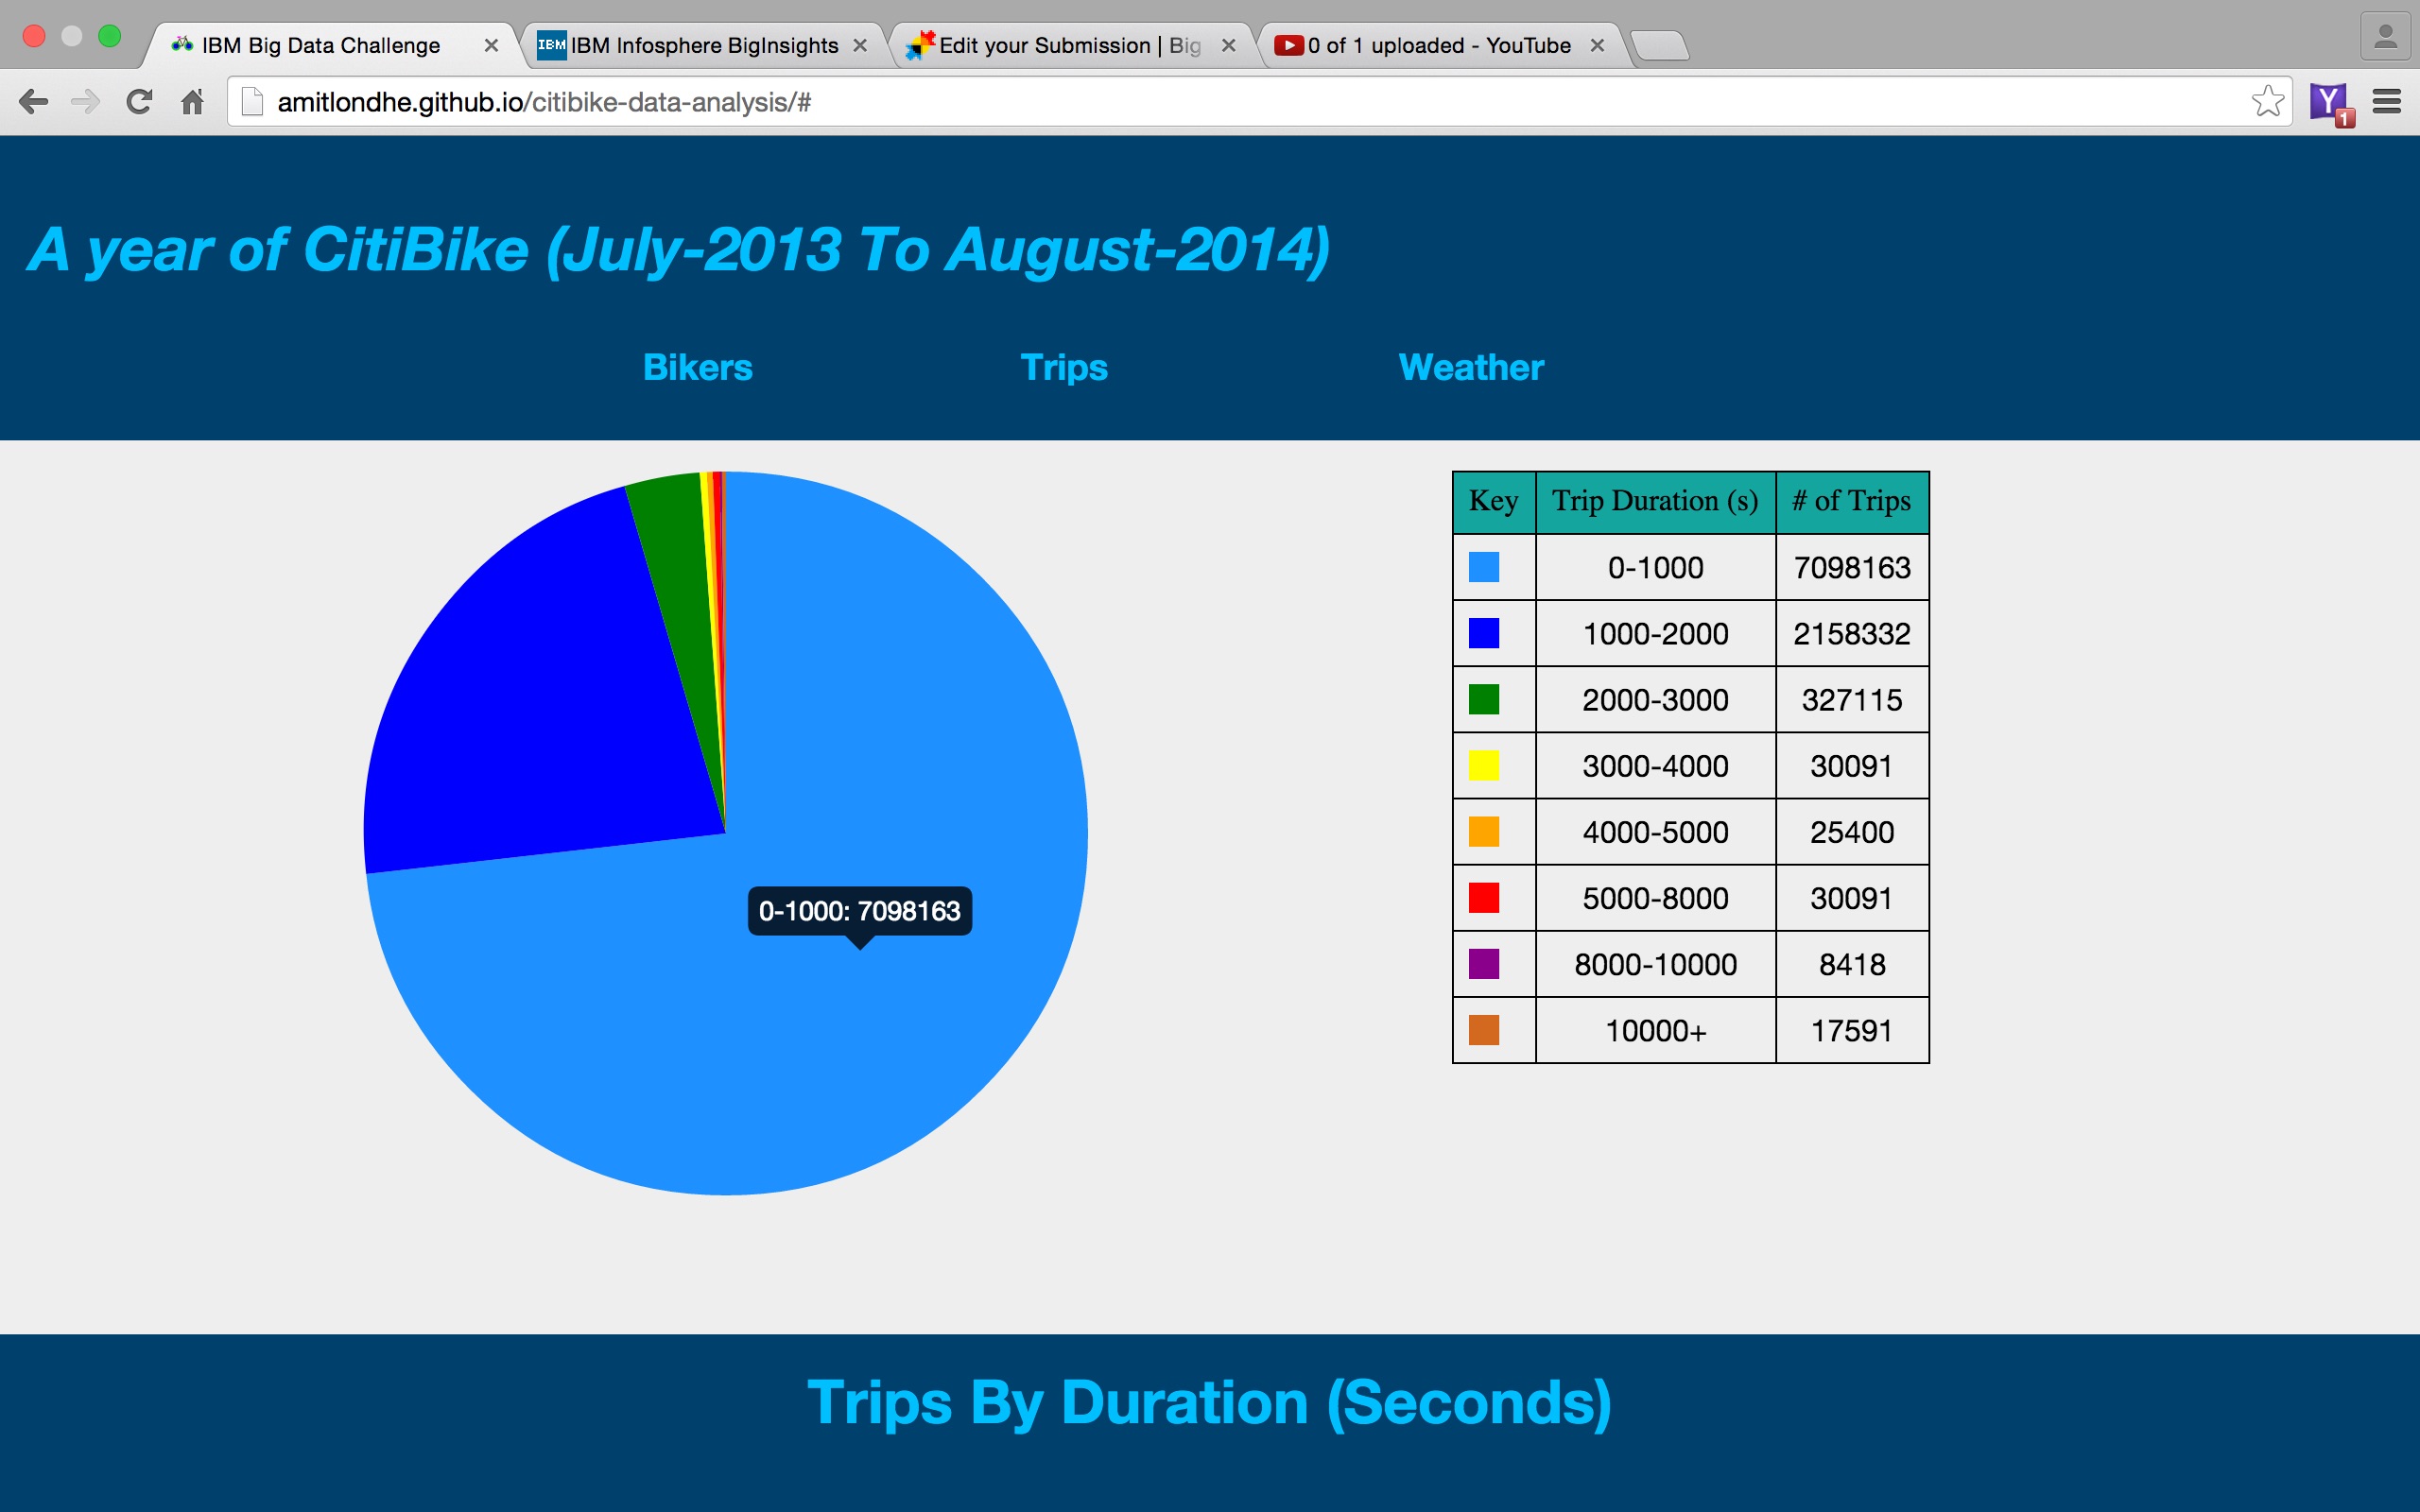The height and width of the screenshot is (1512, 2420).
Task: Open the Weather section link
Action: click(1470, 368)
